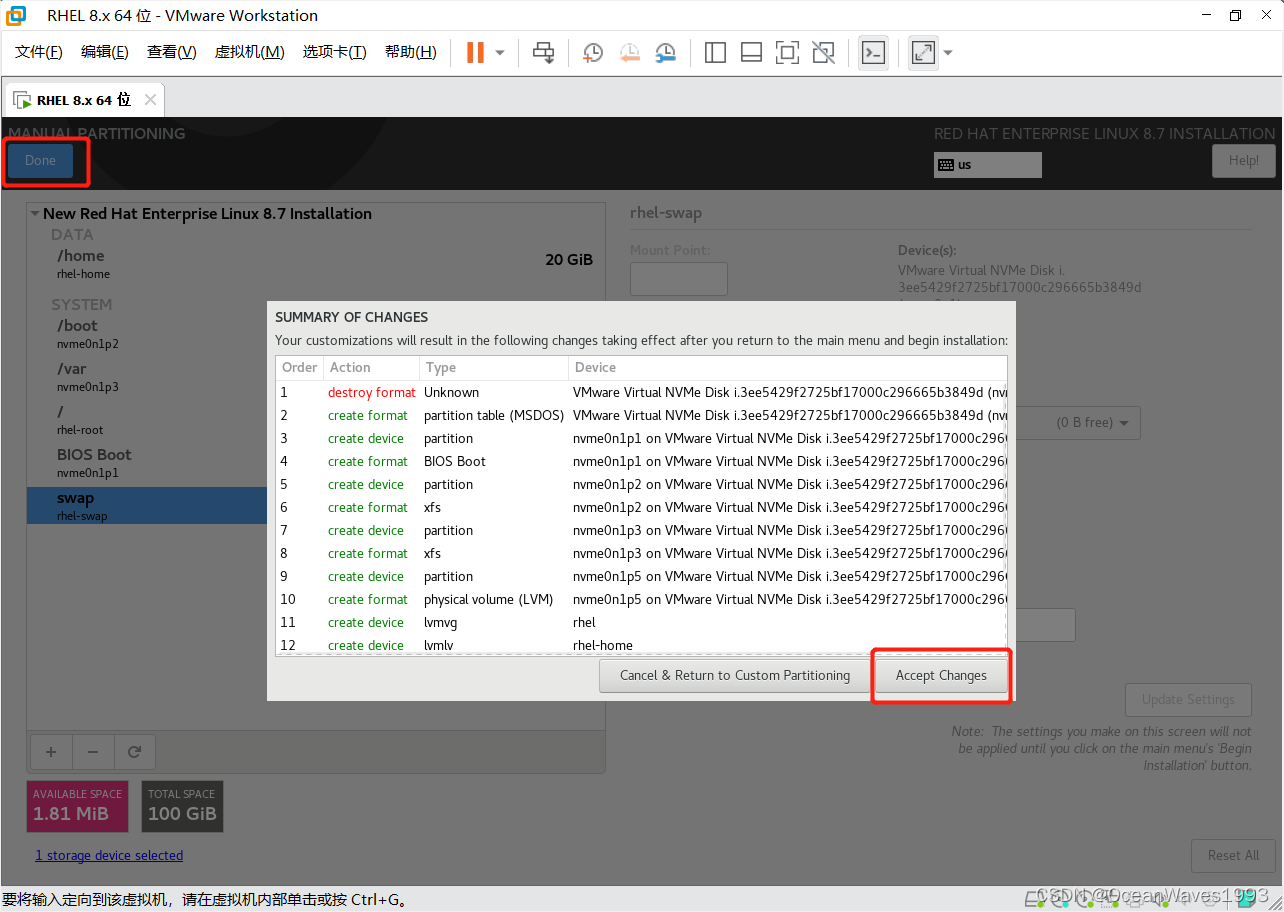Pause the virtual machine with orange pause icon
The height and width of the screenshot is (912, 1284).
click(x=475, y=52)
